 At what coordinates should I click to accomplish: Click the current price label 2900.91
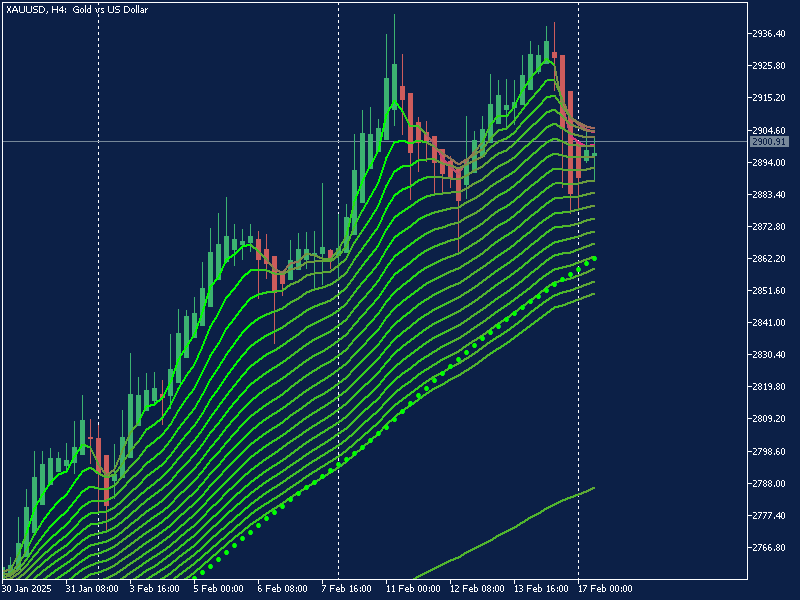pos(769,142)
